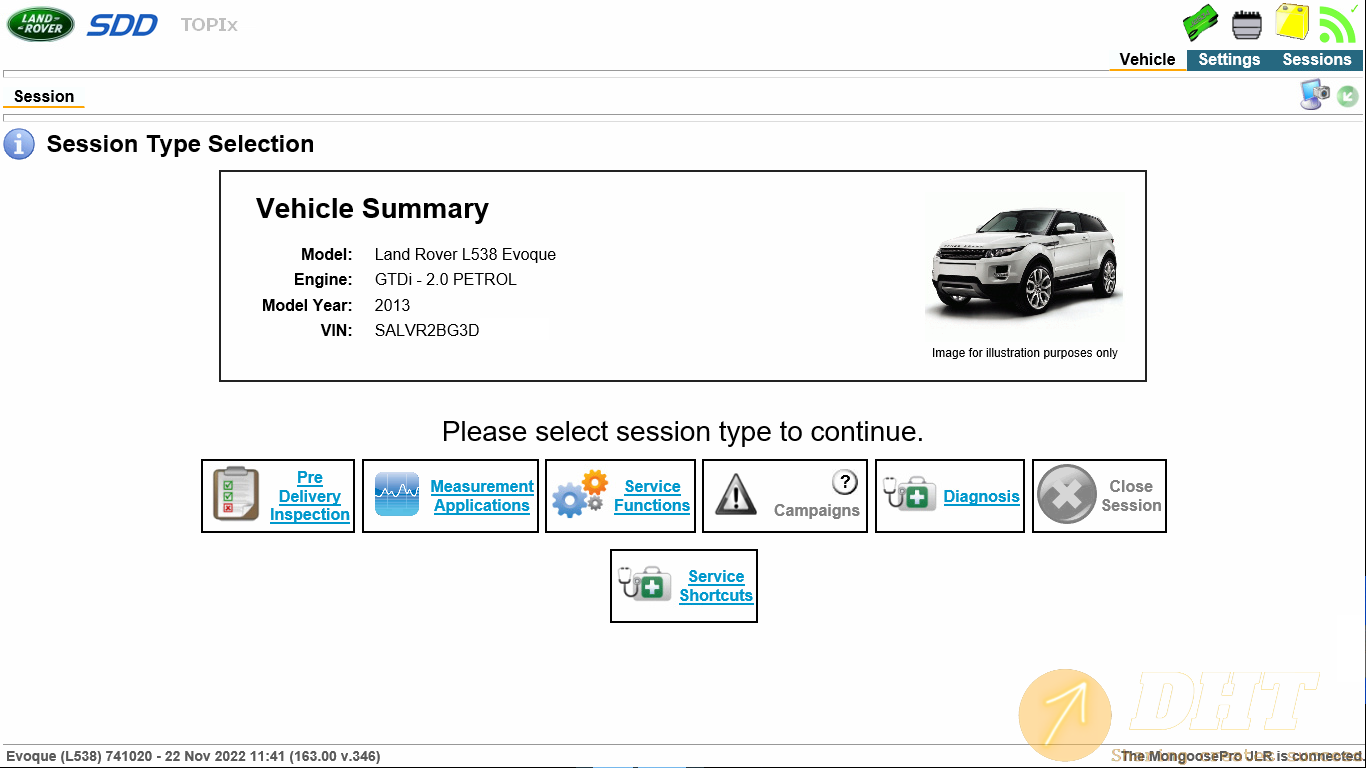Click the Vehicle Summary heading
The image size is (1366, 768).
click(x=372, y=208)
